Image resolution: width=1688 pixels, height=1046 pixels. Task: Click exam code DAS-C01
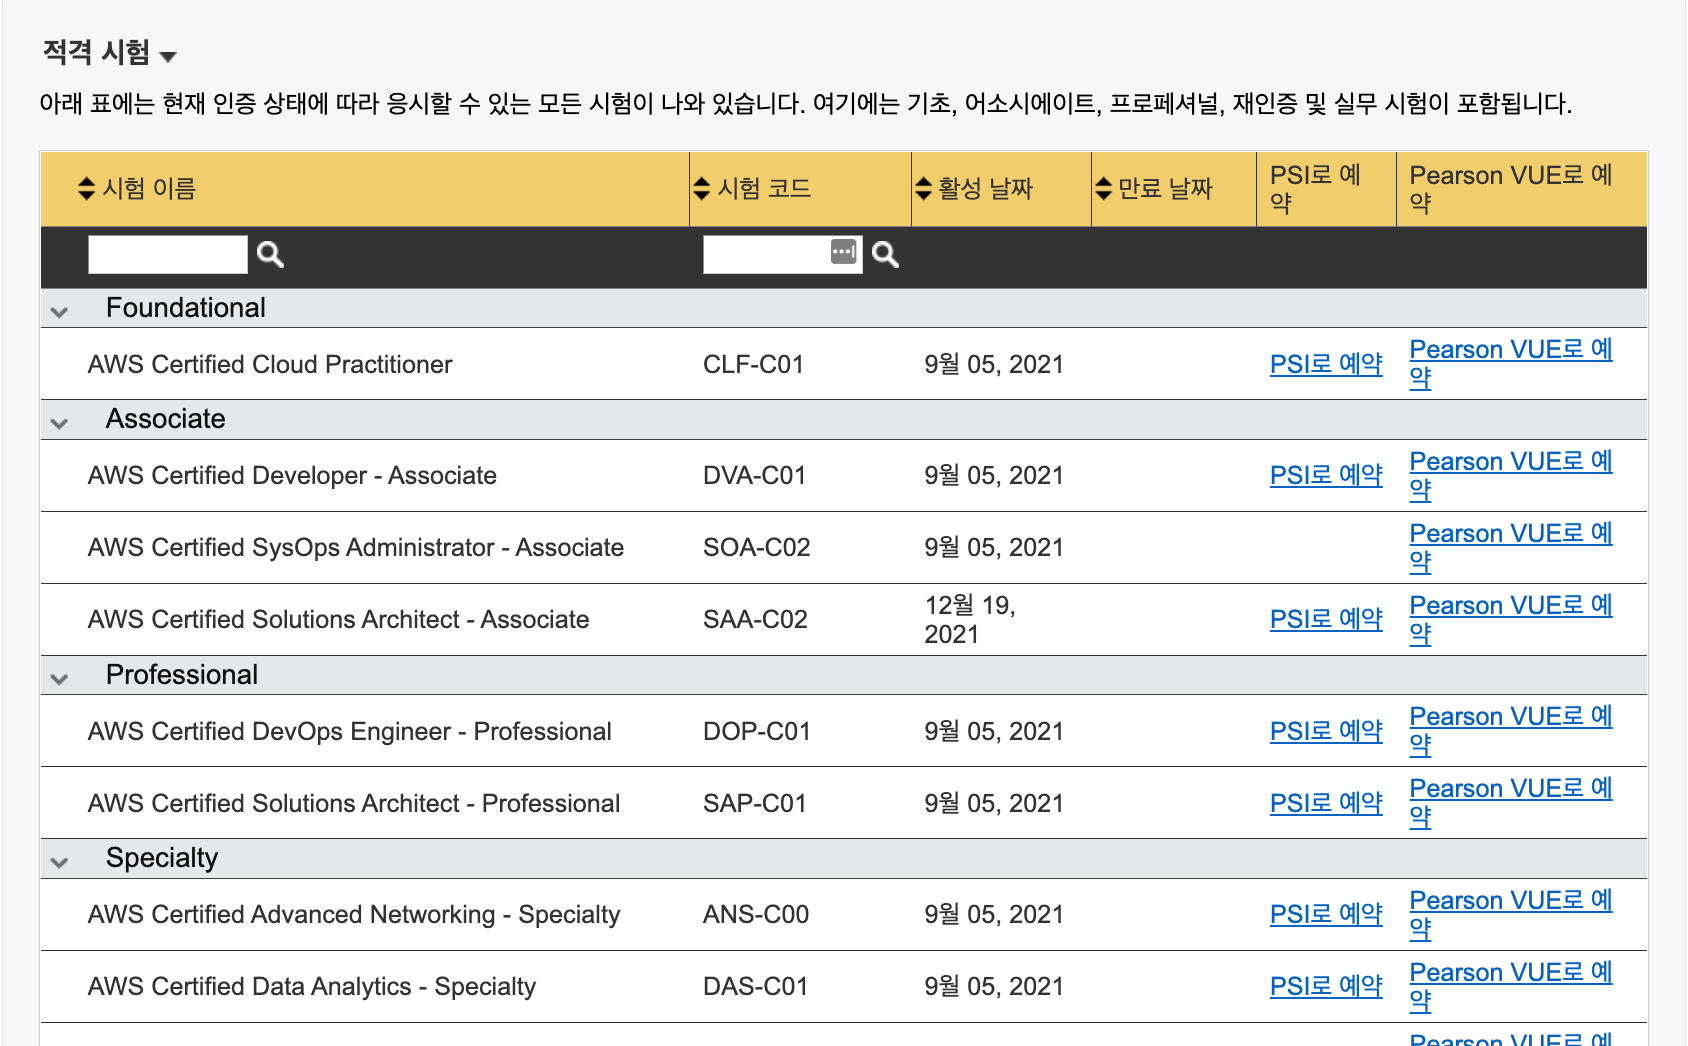tap(755, 986)
